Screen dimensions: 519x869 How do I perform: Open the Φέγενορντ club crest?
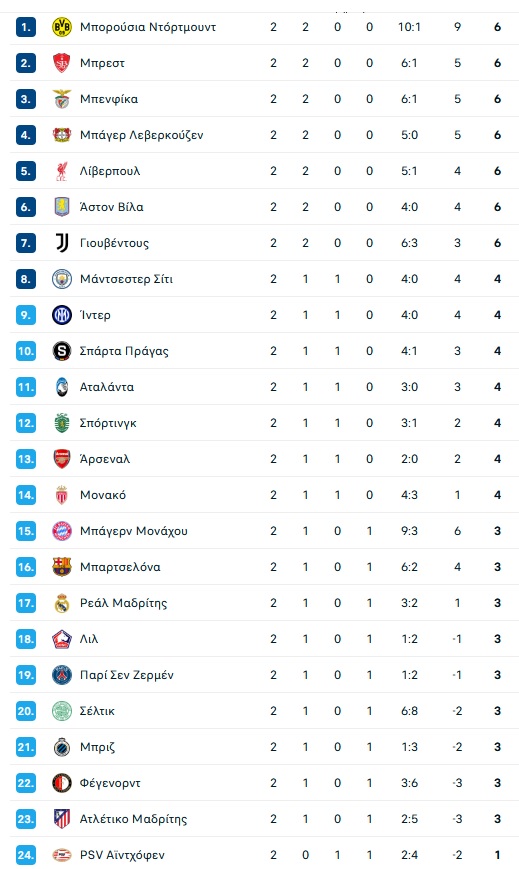coord(62,784)
